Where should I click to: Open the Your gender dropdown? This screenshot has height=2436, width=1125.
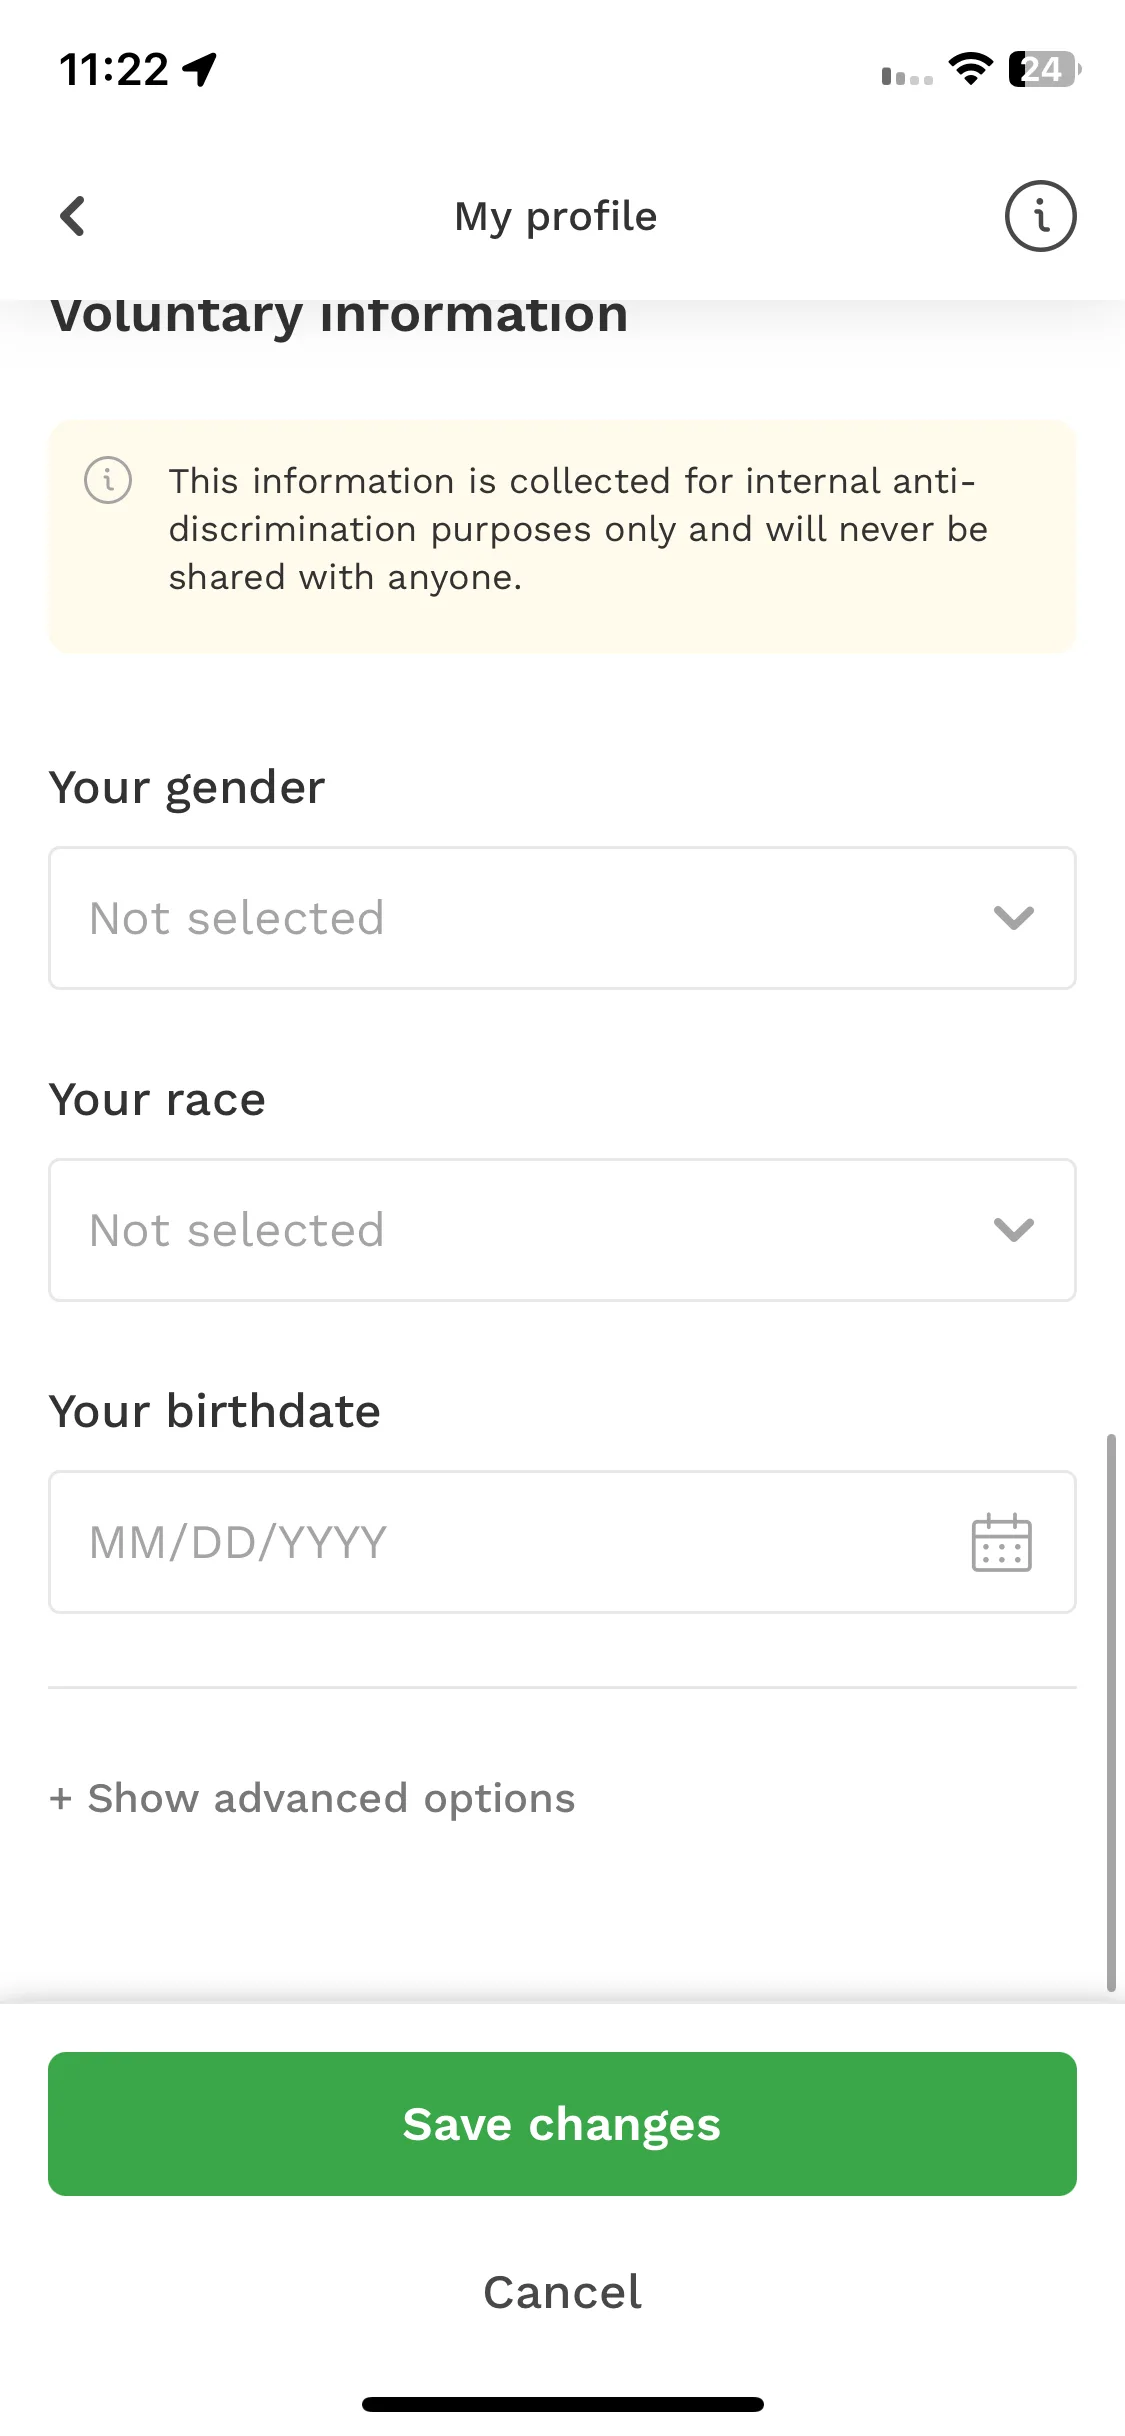pyautogui.click(x=562, y=918)
